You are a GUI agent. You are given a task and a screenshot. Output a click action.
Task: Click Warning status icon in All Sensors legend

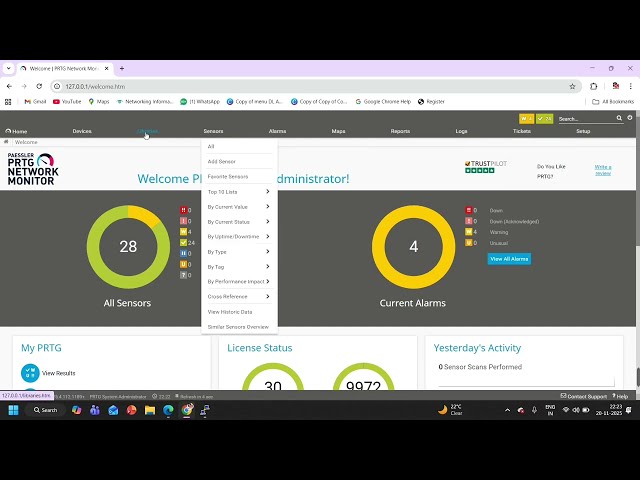183,232
